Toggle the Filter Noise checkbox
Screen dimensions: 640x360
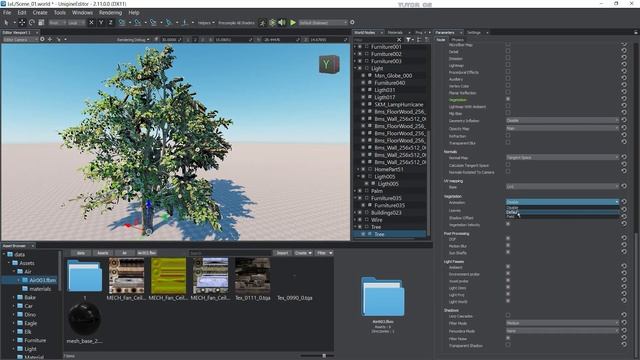(x=508, y=338)
